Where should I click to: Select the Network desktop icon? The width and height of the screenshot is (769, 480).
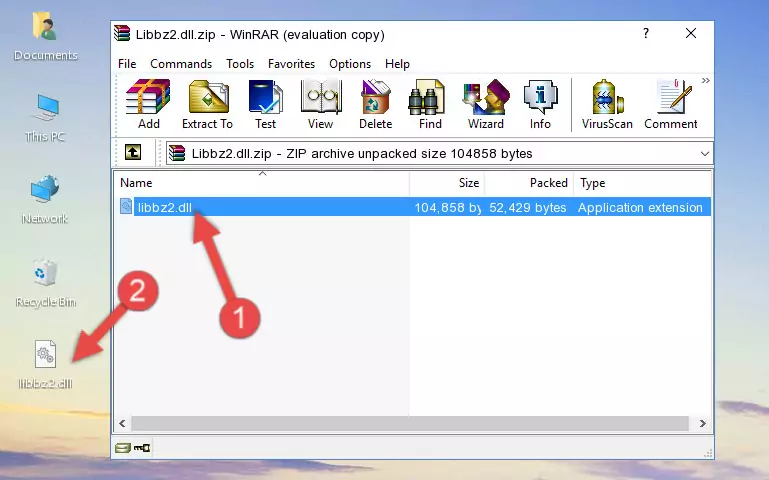click(45, 200)
